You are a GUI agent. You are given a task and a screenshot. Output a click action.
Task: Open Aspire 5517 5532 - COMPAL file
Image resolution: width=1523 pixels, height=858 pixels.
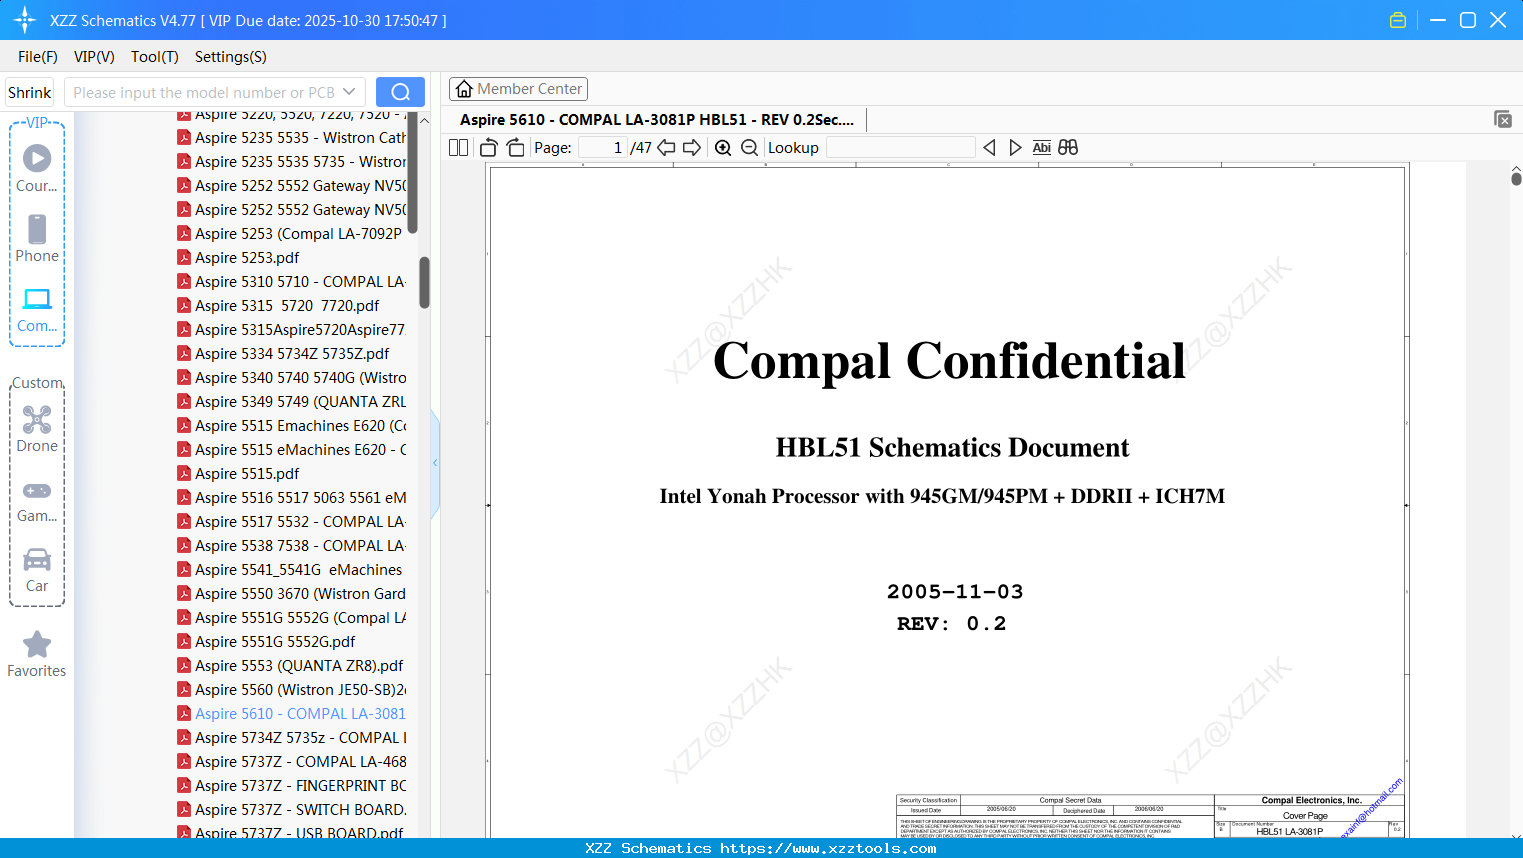coord(292,522)
